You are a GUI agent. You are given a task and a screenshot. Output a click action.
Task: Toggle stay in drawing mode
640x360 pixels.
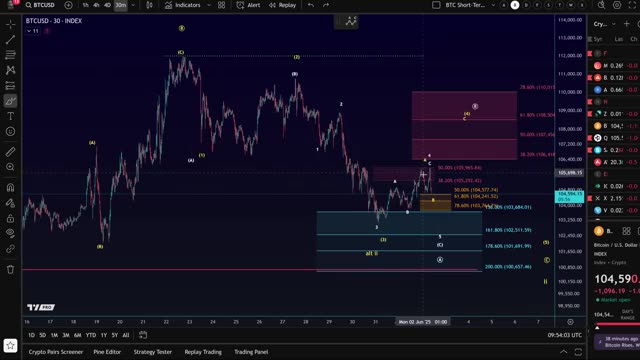tap(11, 203)
